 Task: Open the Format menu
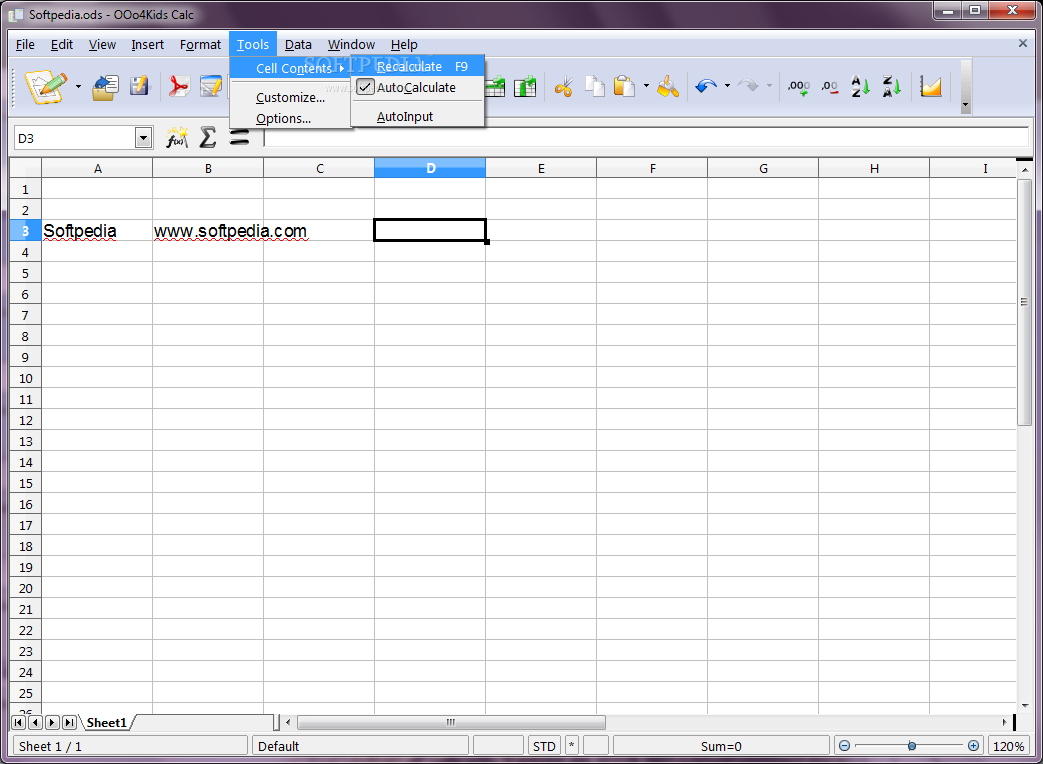click(200, 45)
